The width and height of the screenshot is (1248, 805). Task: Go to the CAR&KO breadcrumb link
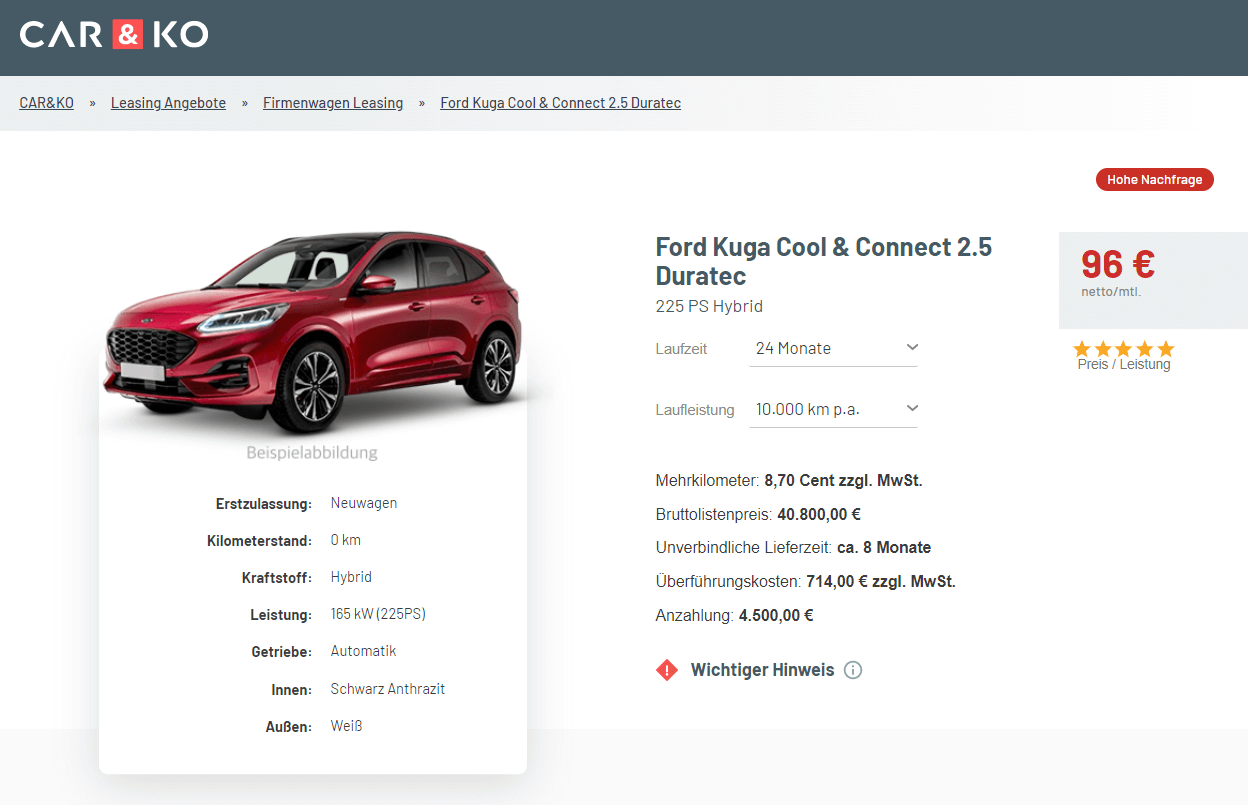coord(47,103)
